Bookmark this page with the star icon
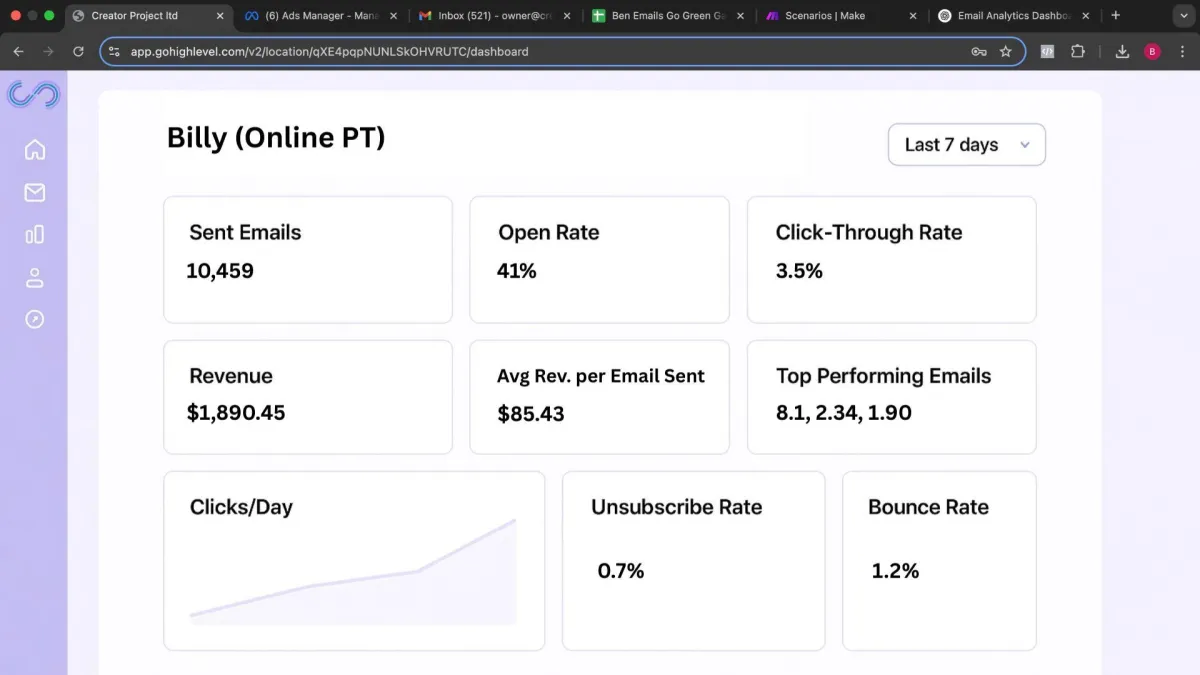This screenshot has height=675, width=1200. point(1006,52)
